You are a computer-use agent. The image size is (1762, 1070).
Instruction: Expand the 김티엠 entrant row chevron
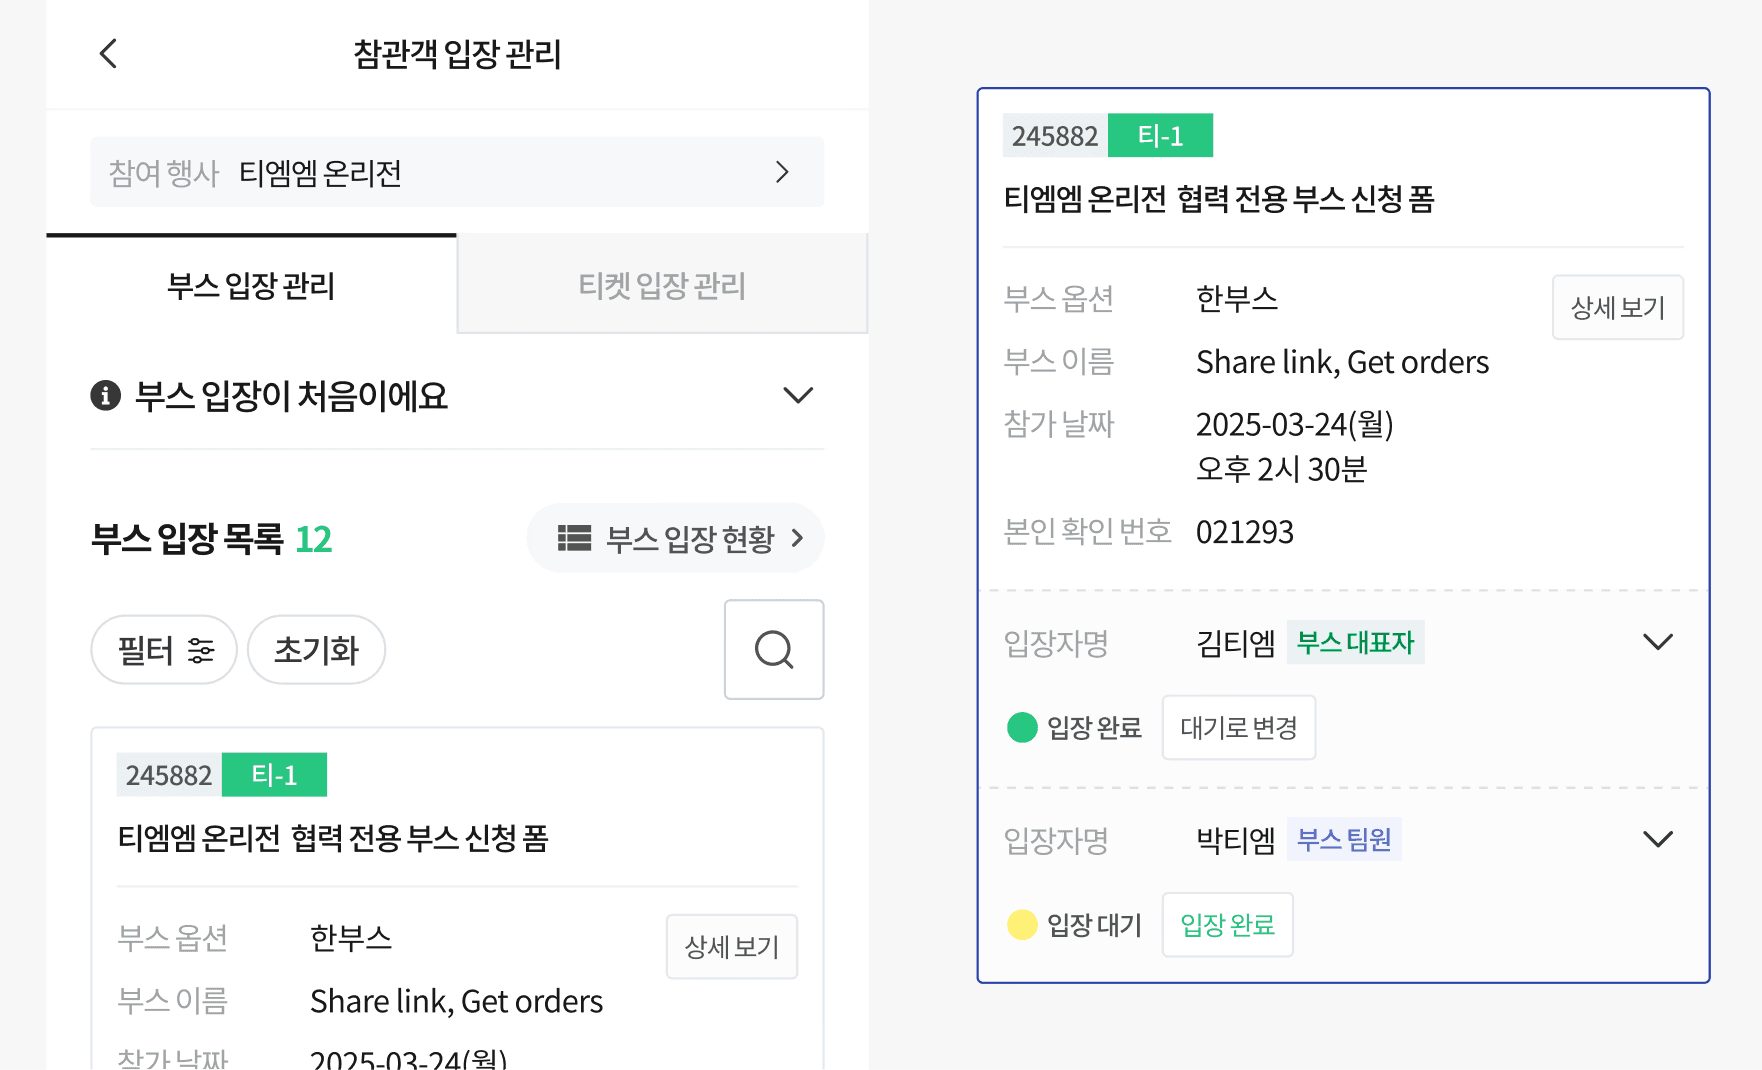point(1658,642)
